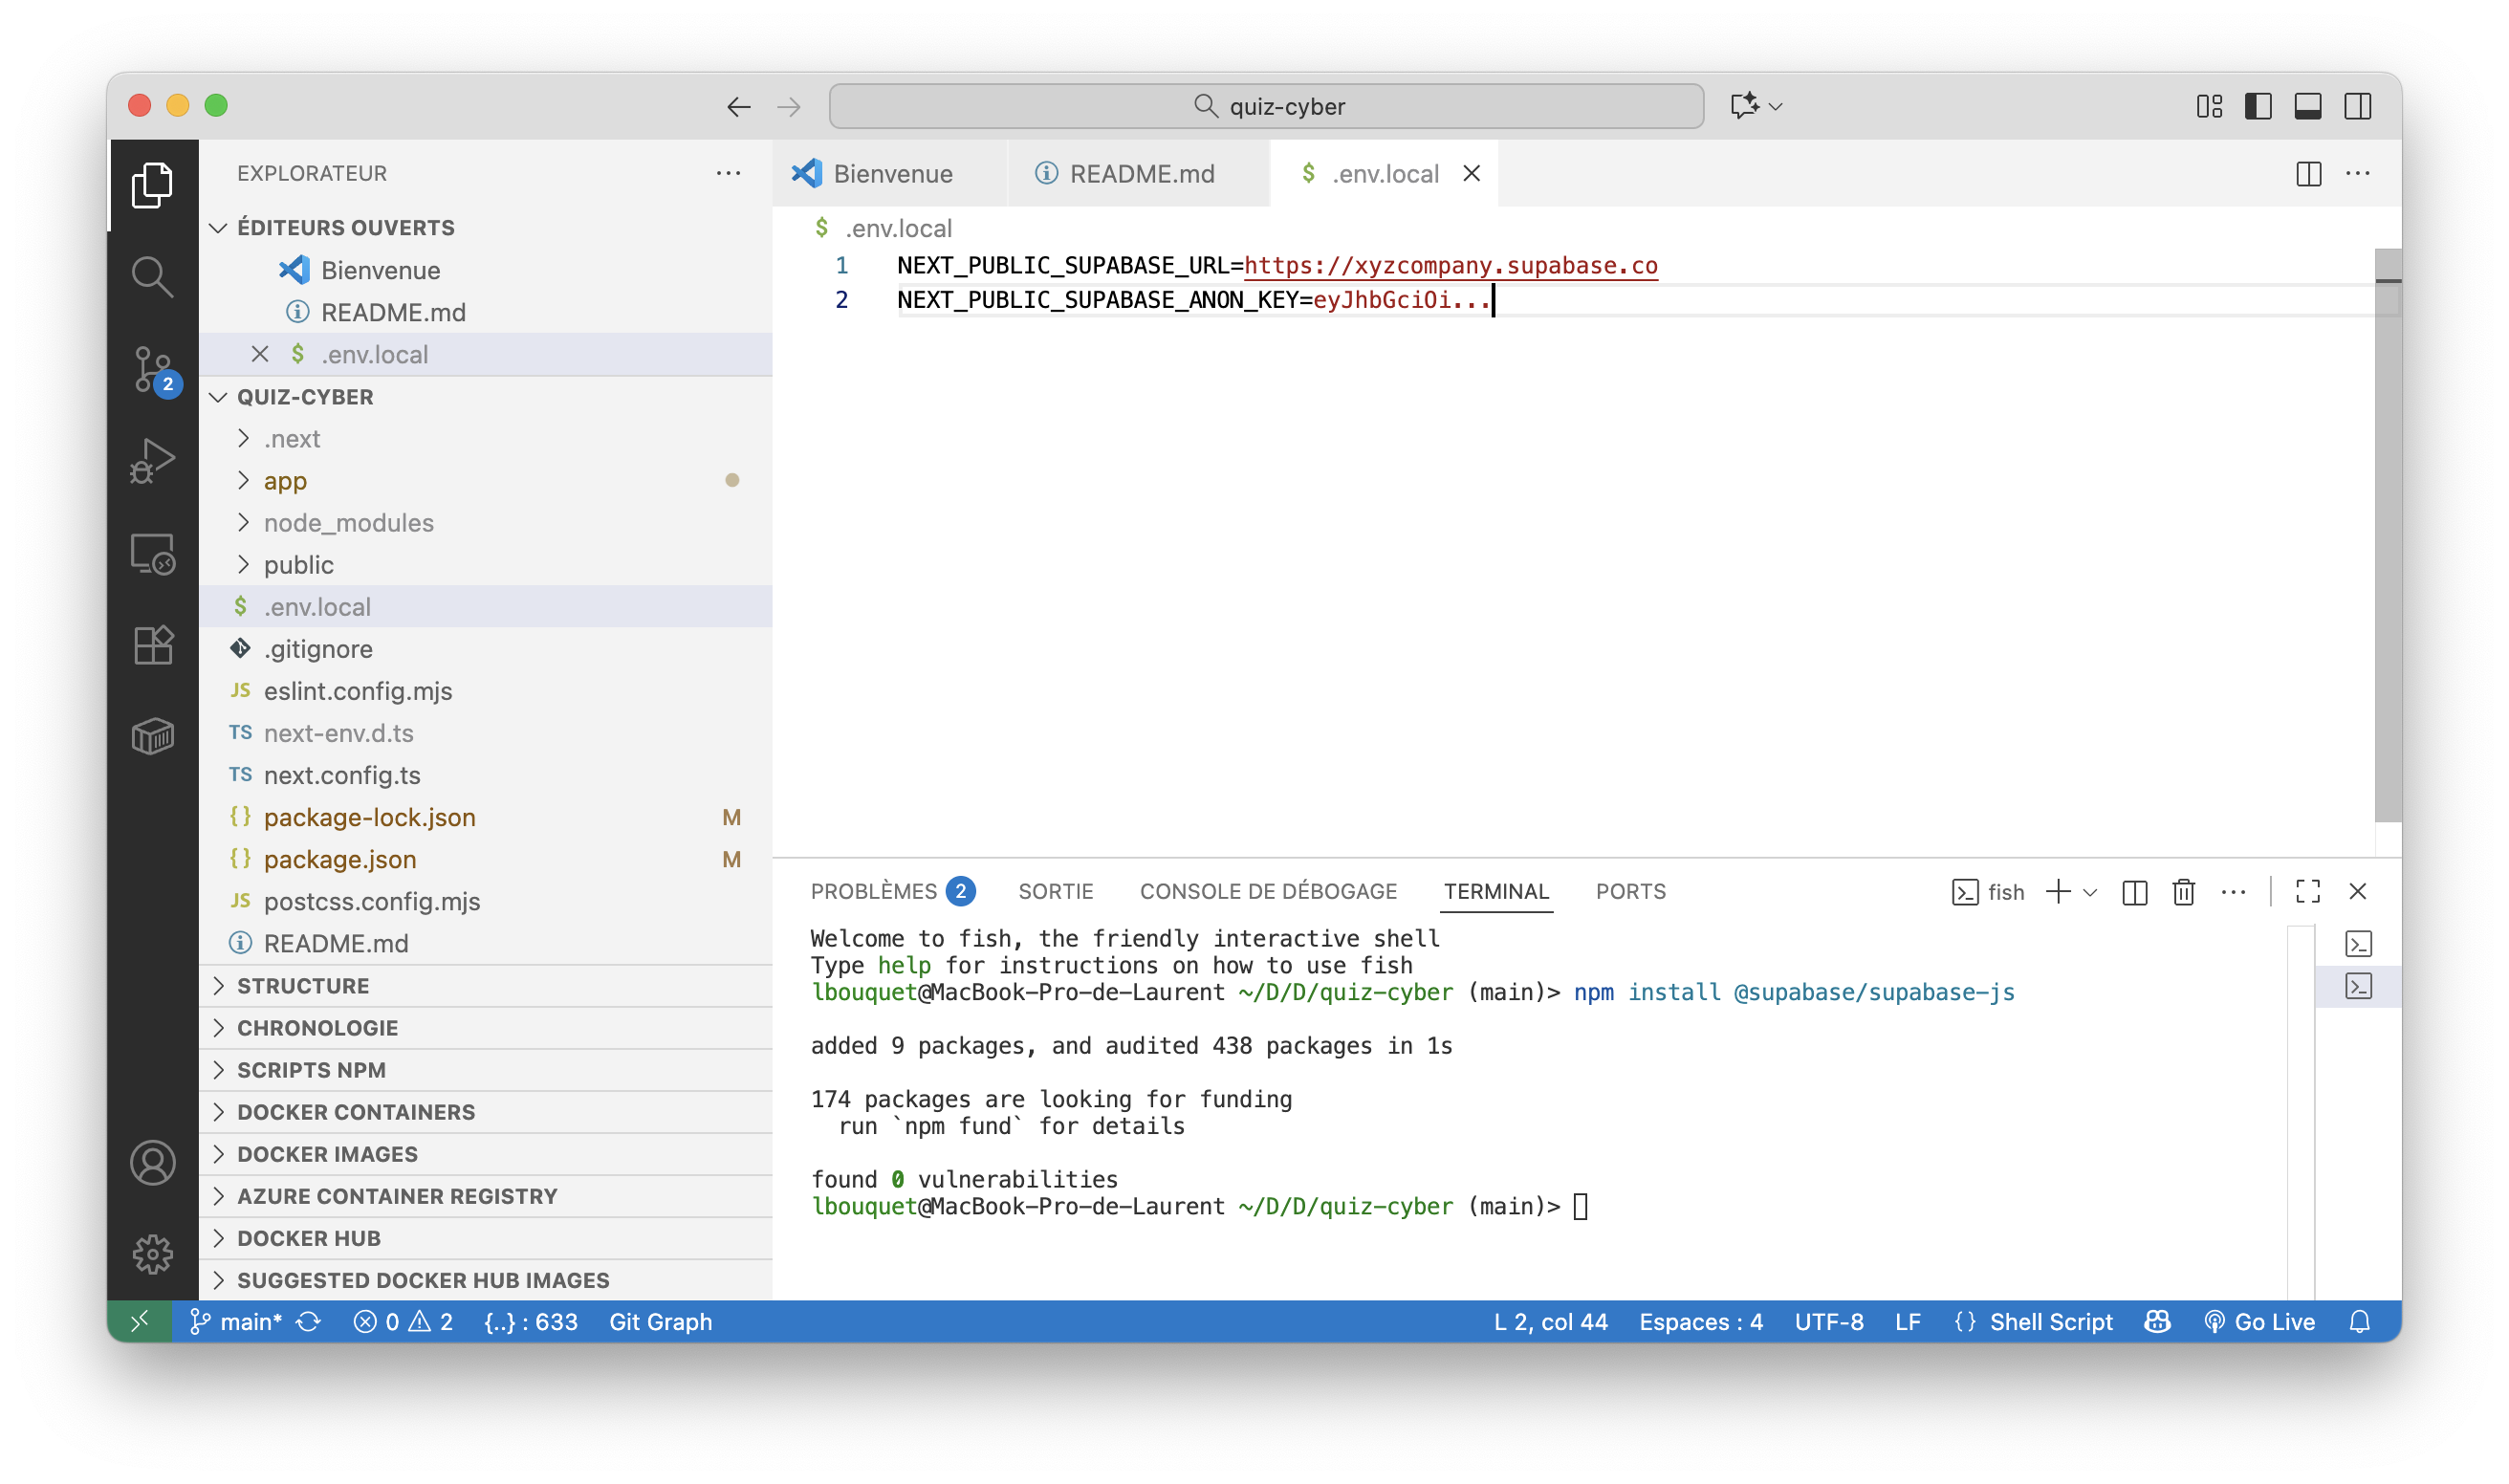Click Shell Script language mode in status bar

pos(2050,1322)
